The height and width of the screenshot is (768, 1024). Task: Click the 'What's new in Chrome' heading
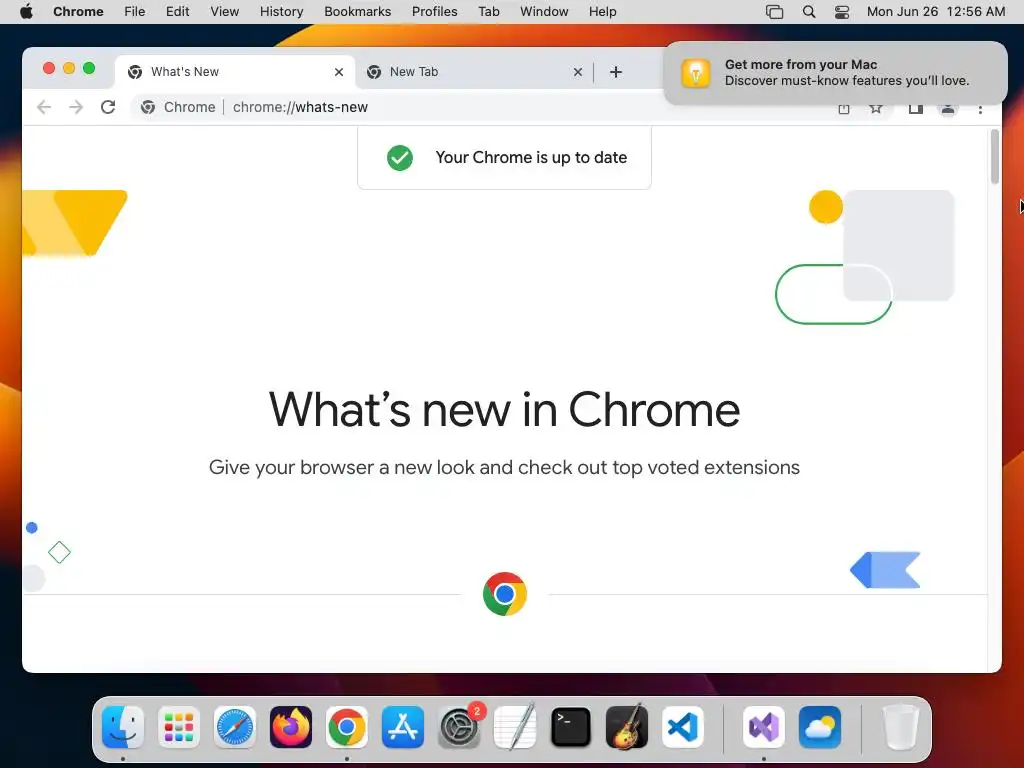click(504, 409)
